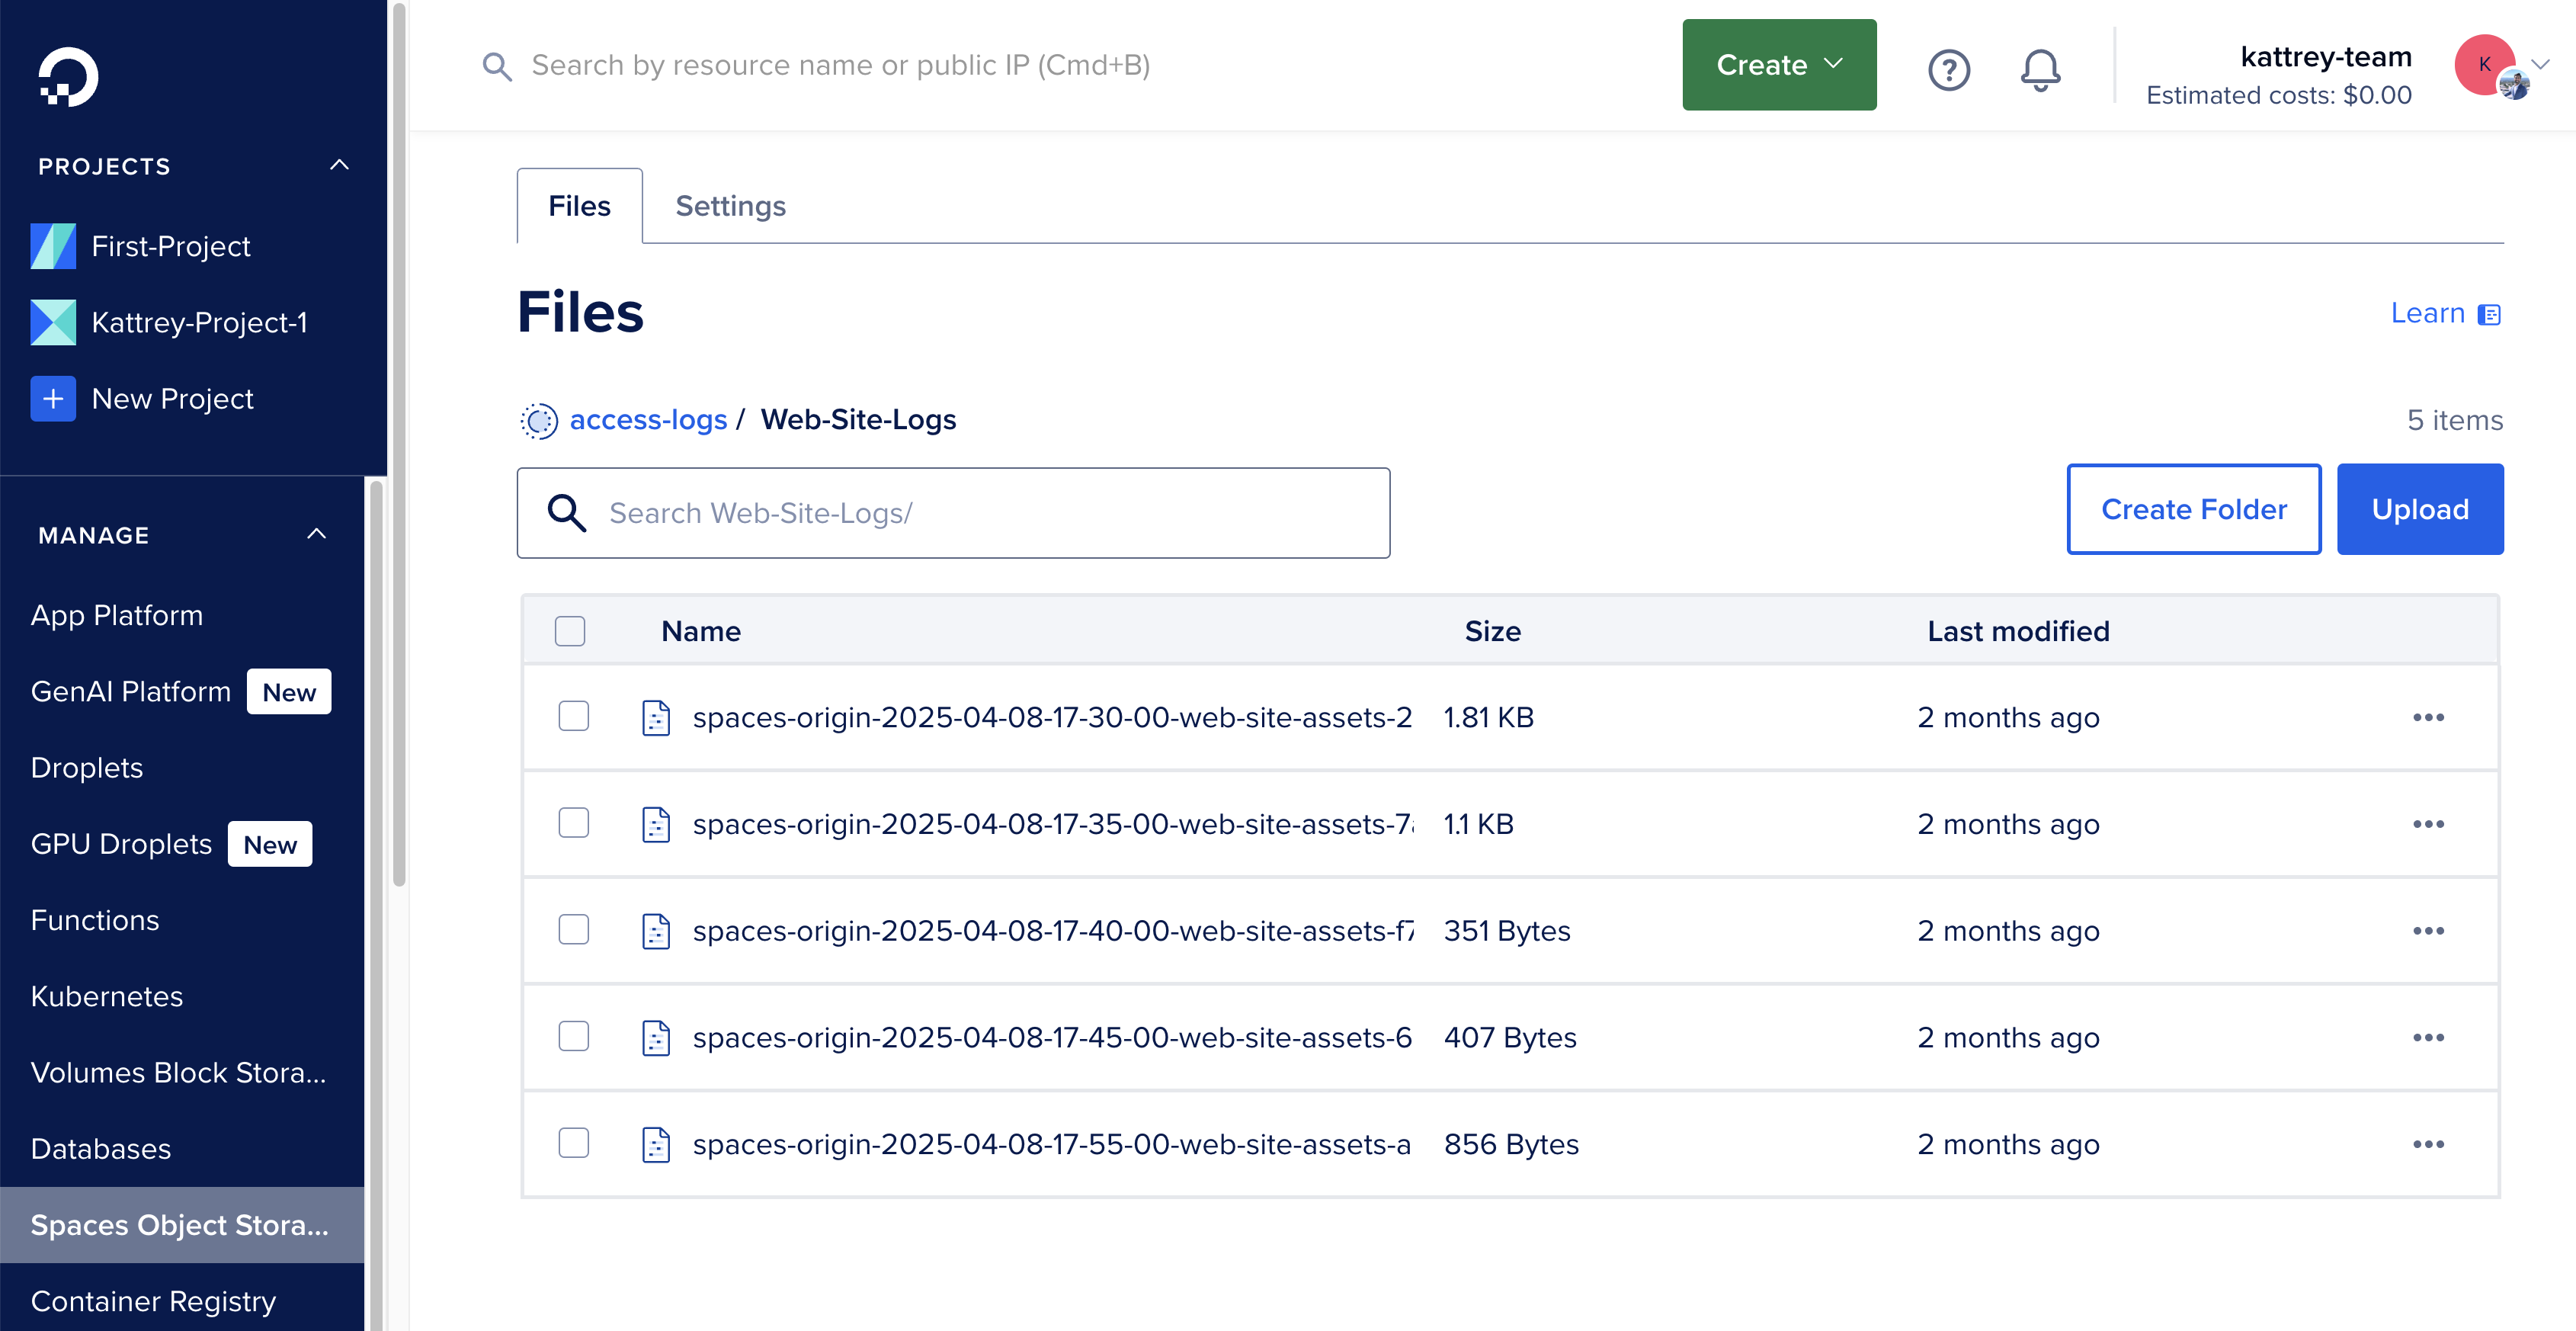Select Spaces Object Storage in the sidebar
The width and height of the screenshot is (2576, 1331).
coord(181,1224)
